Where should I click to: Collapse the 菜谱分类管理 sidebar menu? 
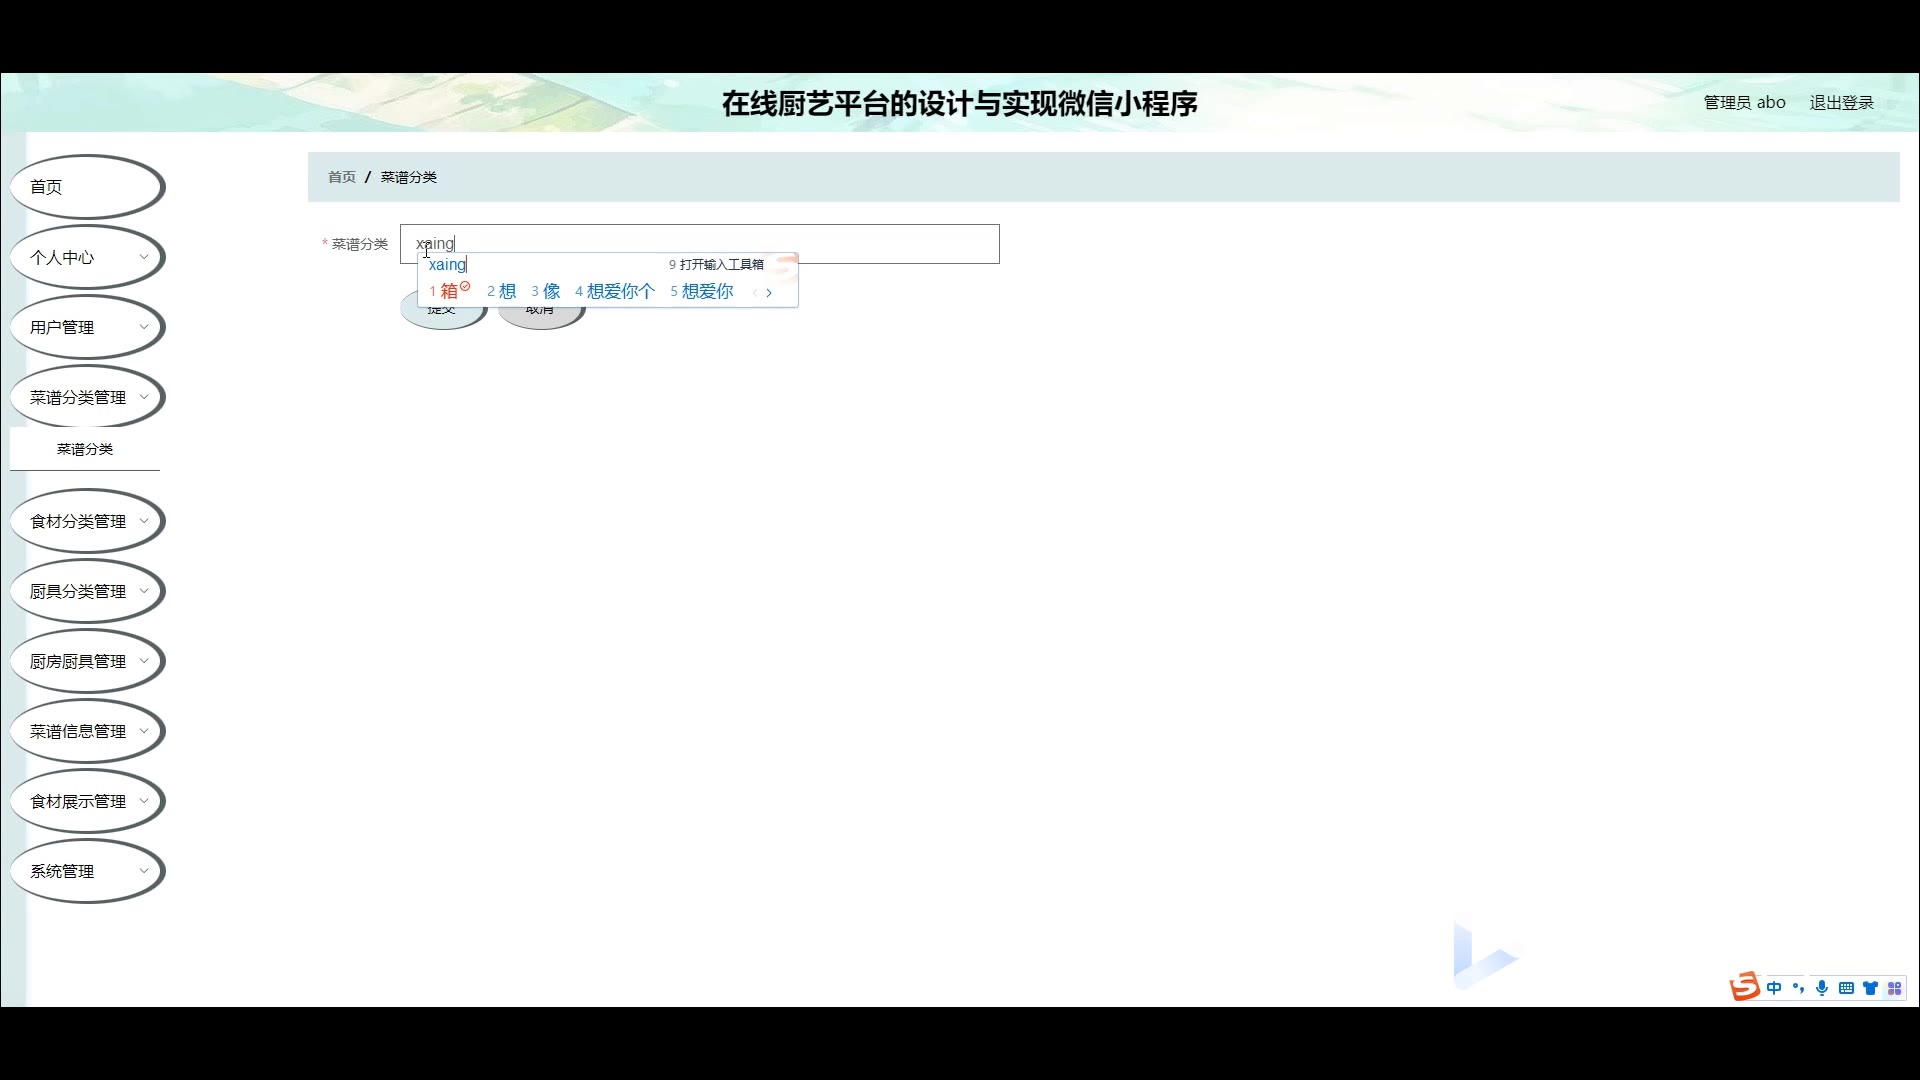click(x=87, y=397)
